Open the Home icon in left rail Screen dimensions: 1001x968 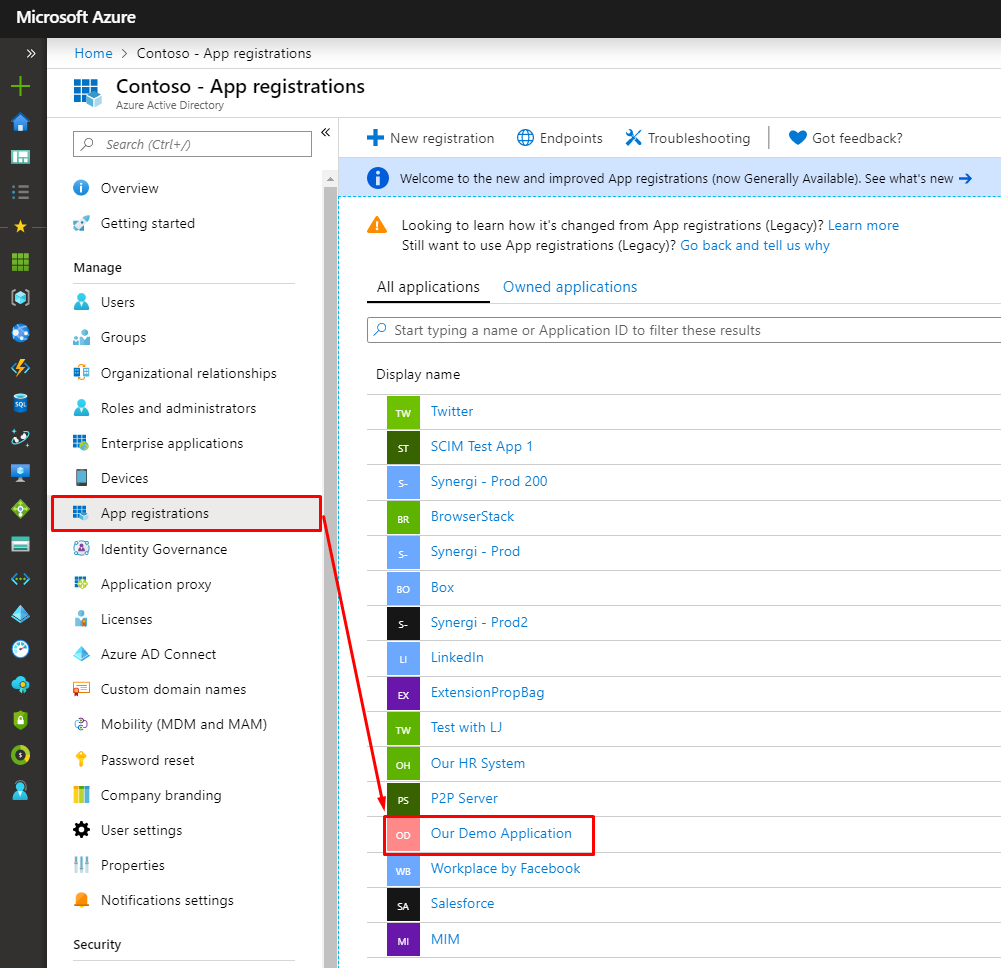coord(20,122)
